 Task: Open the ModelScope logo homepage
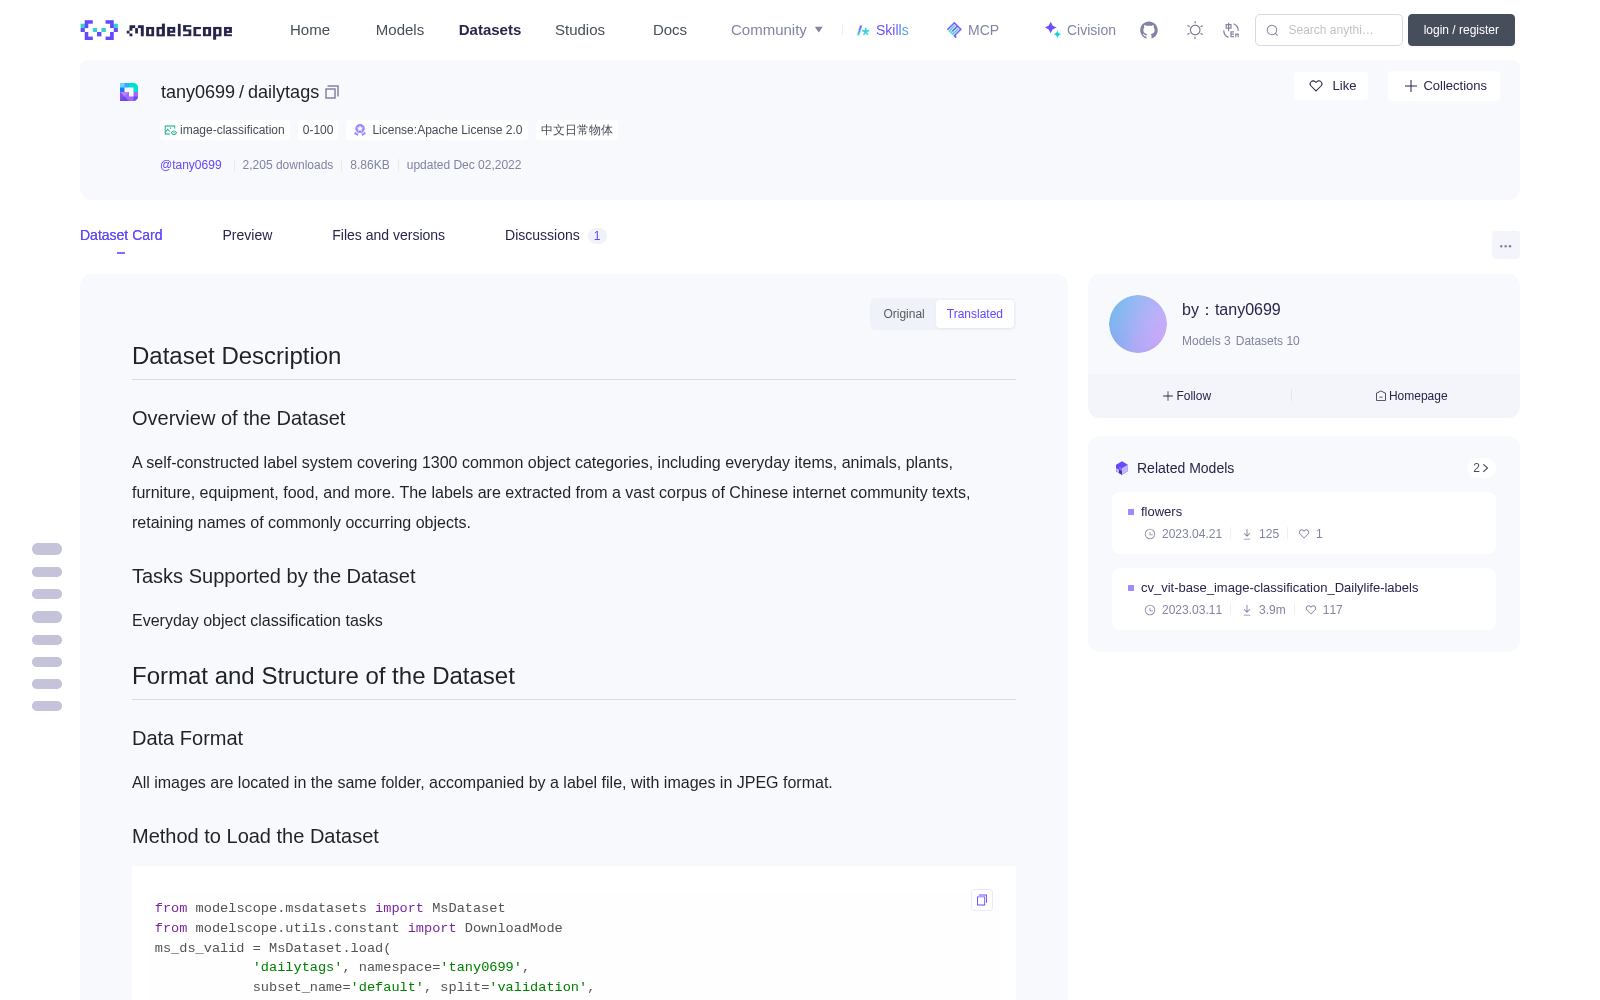click(x=156, y=30)
